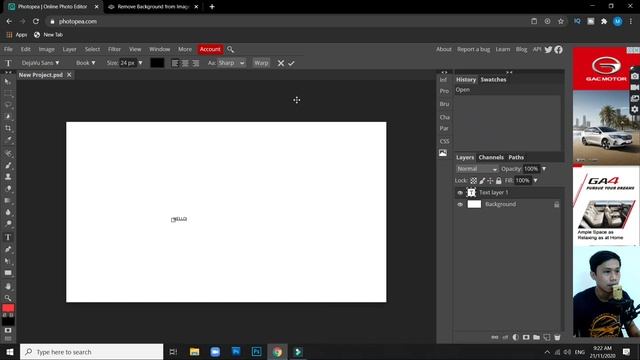Open the DejaVu Sans font dropdown
Screen dimensions: 640x360
[40, 63]
